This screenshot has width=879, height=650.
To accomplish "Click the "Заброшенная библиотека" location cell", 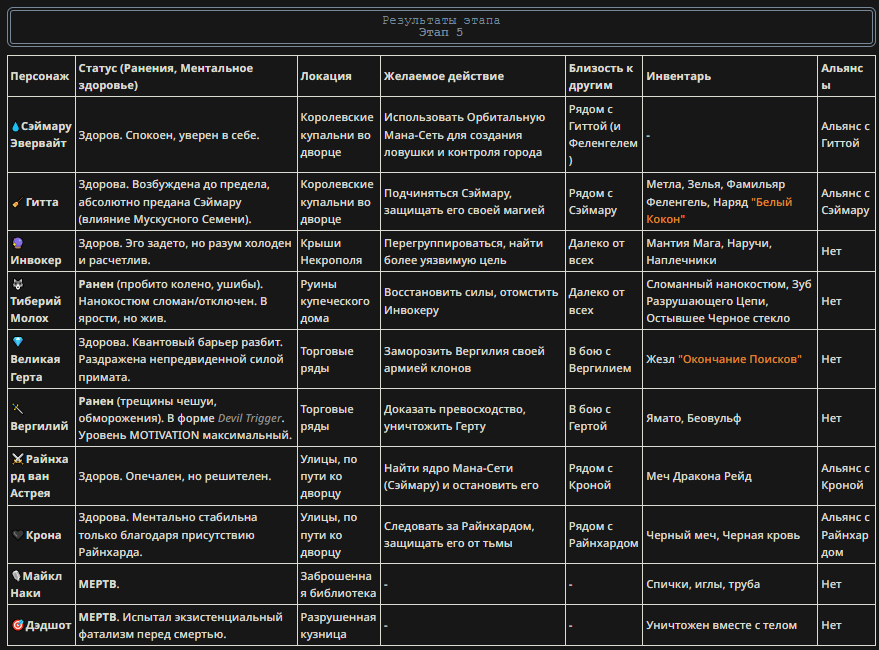I will click(x=338, y=584).
